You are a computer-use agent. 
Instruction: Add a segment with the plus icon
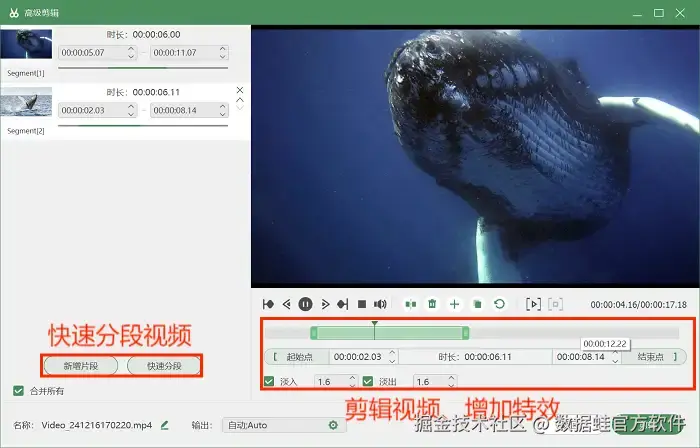pyautogui.click(x=454, y=304)
